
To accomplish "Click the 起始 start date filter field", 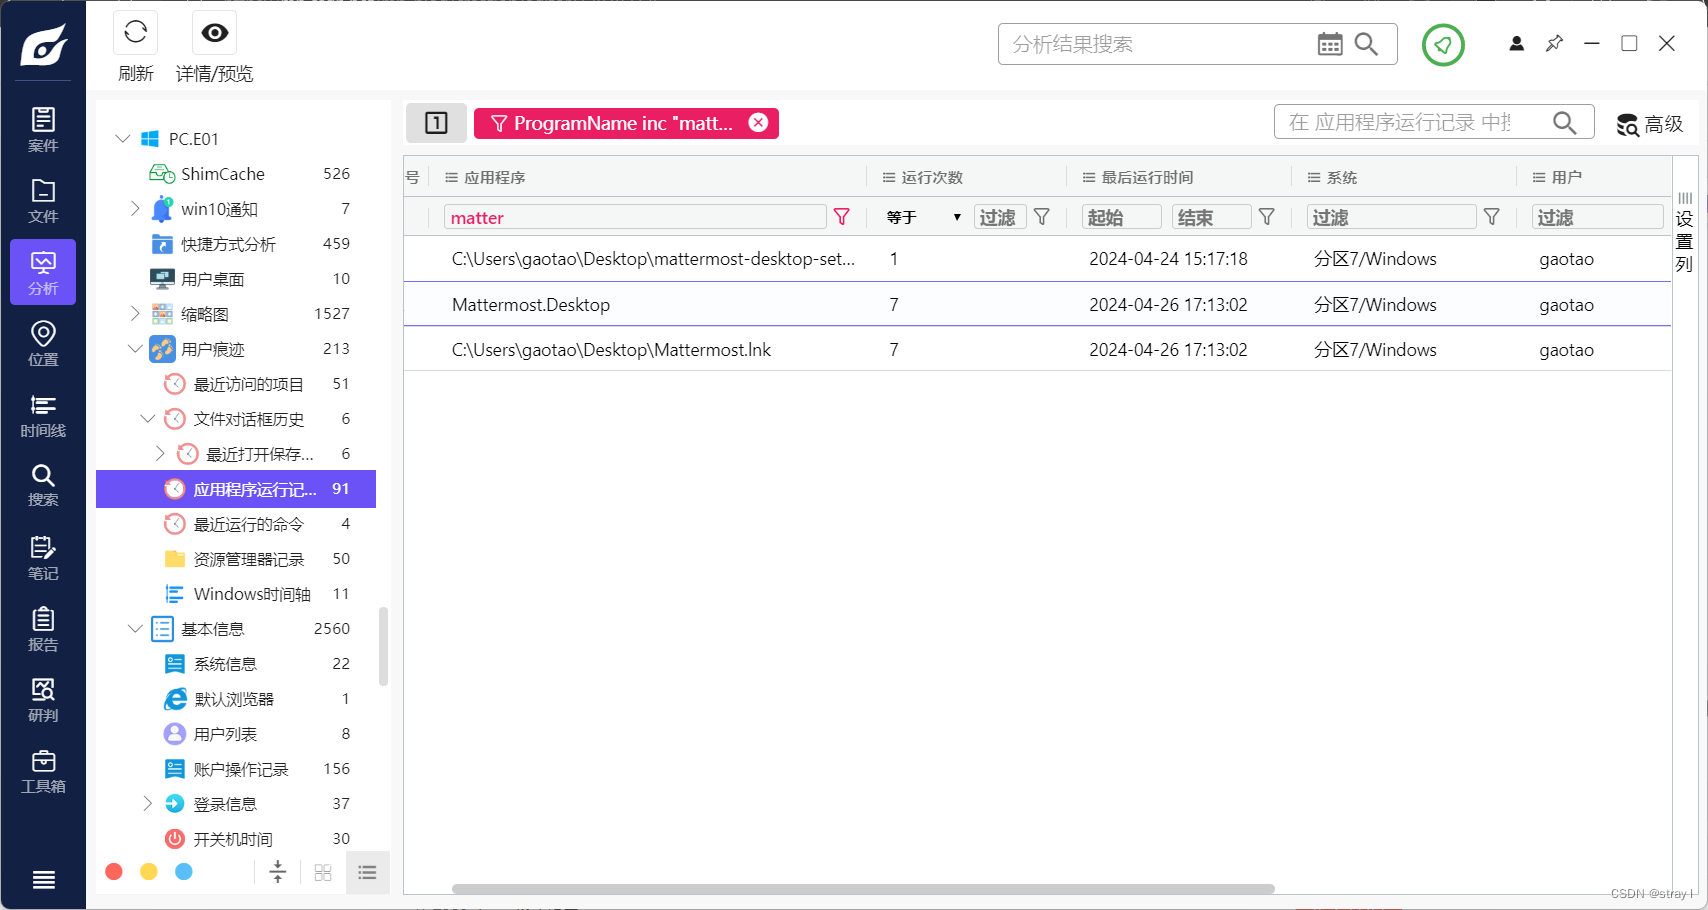I will pyautogui.click(x=1122, y=217).
